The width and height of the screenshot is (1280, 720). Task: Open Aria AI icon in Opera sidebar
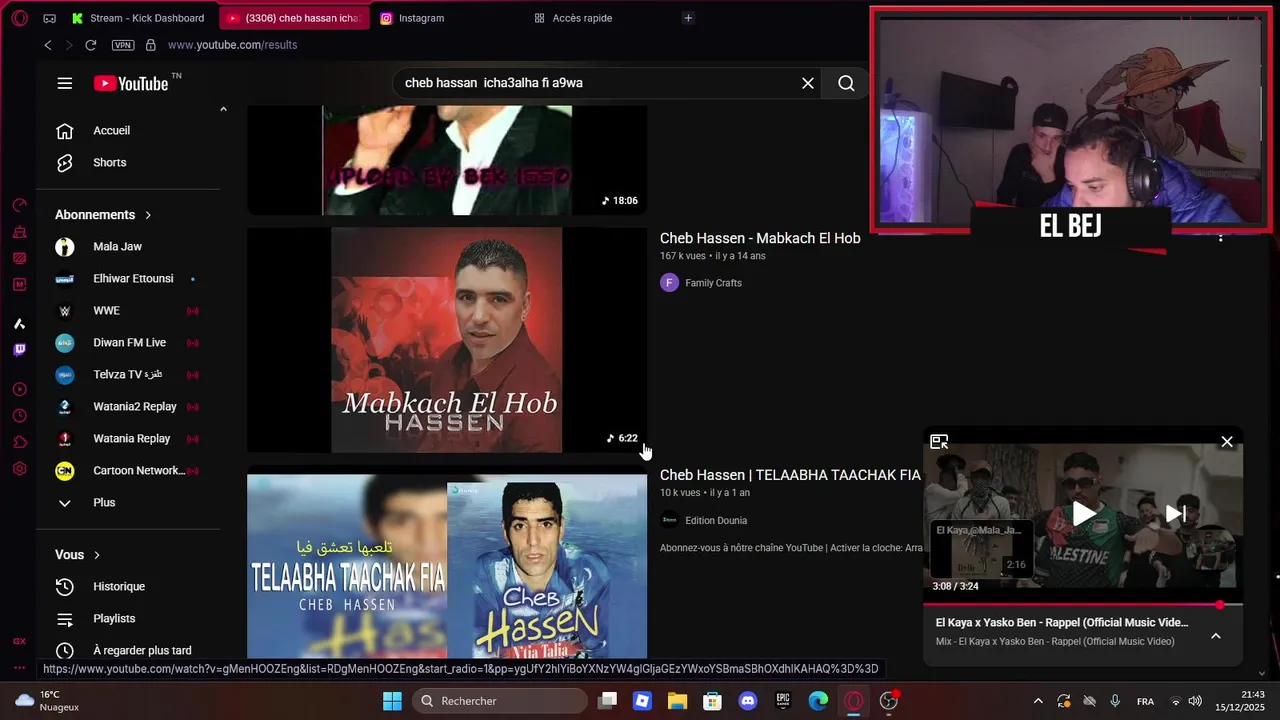tap(19, 323)
